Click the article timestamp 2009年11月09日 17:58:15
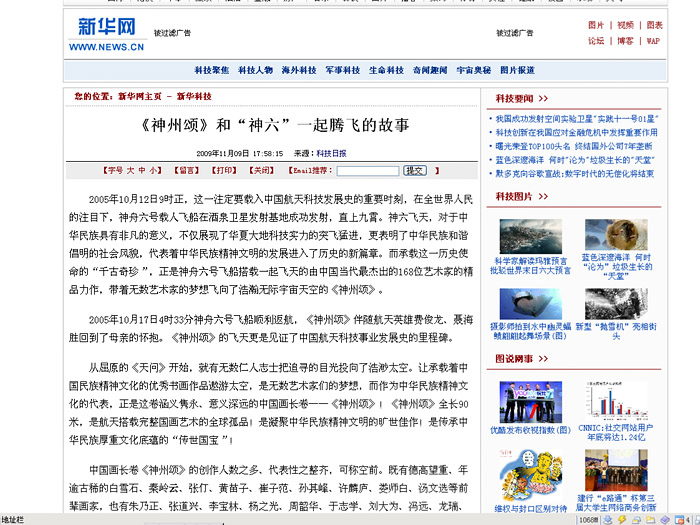This screenshot has width=700, height=525. tap(240, 154)
